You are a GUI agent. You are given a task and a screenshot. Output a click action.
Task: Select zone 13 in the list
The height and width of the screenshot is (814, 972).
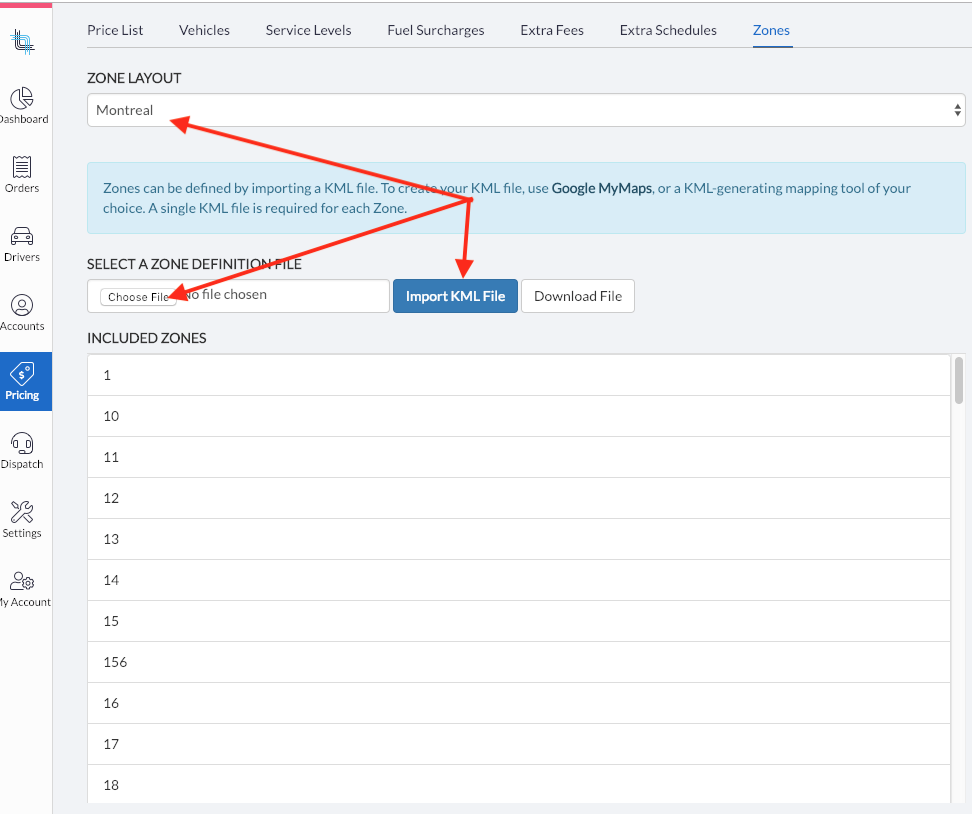click(x=519, y=539)
